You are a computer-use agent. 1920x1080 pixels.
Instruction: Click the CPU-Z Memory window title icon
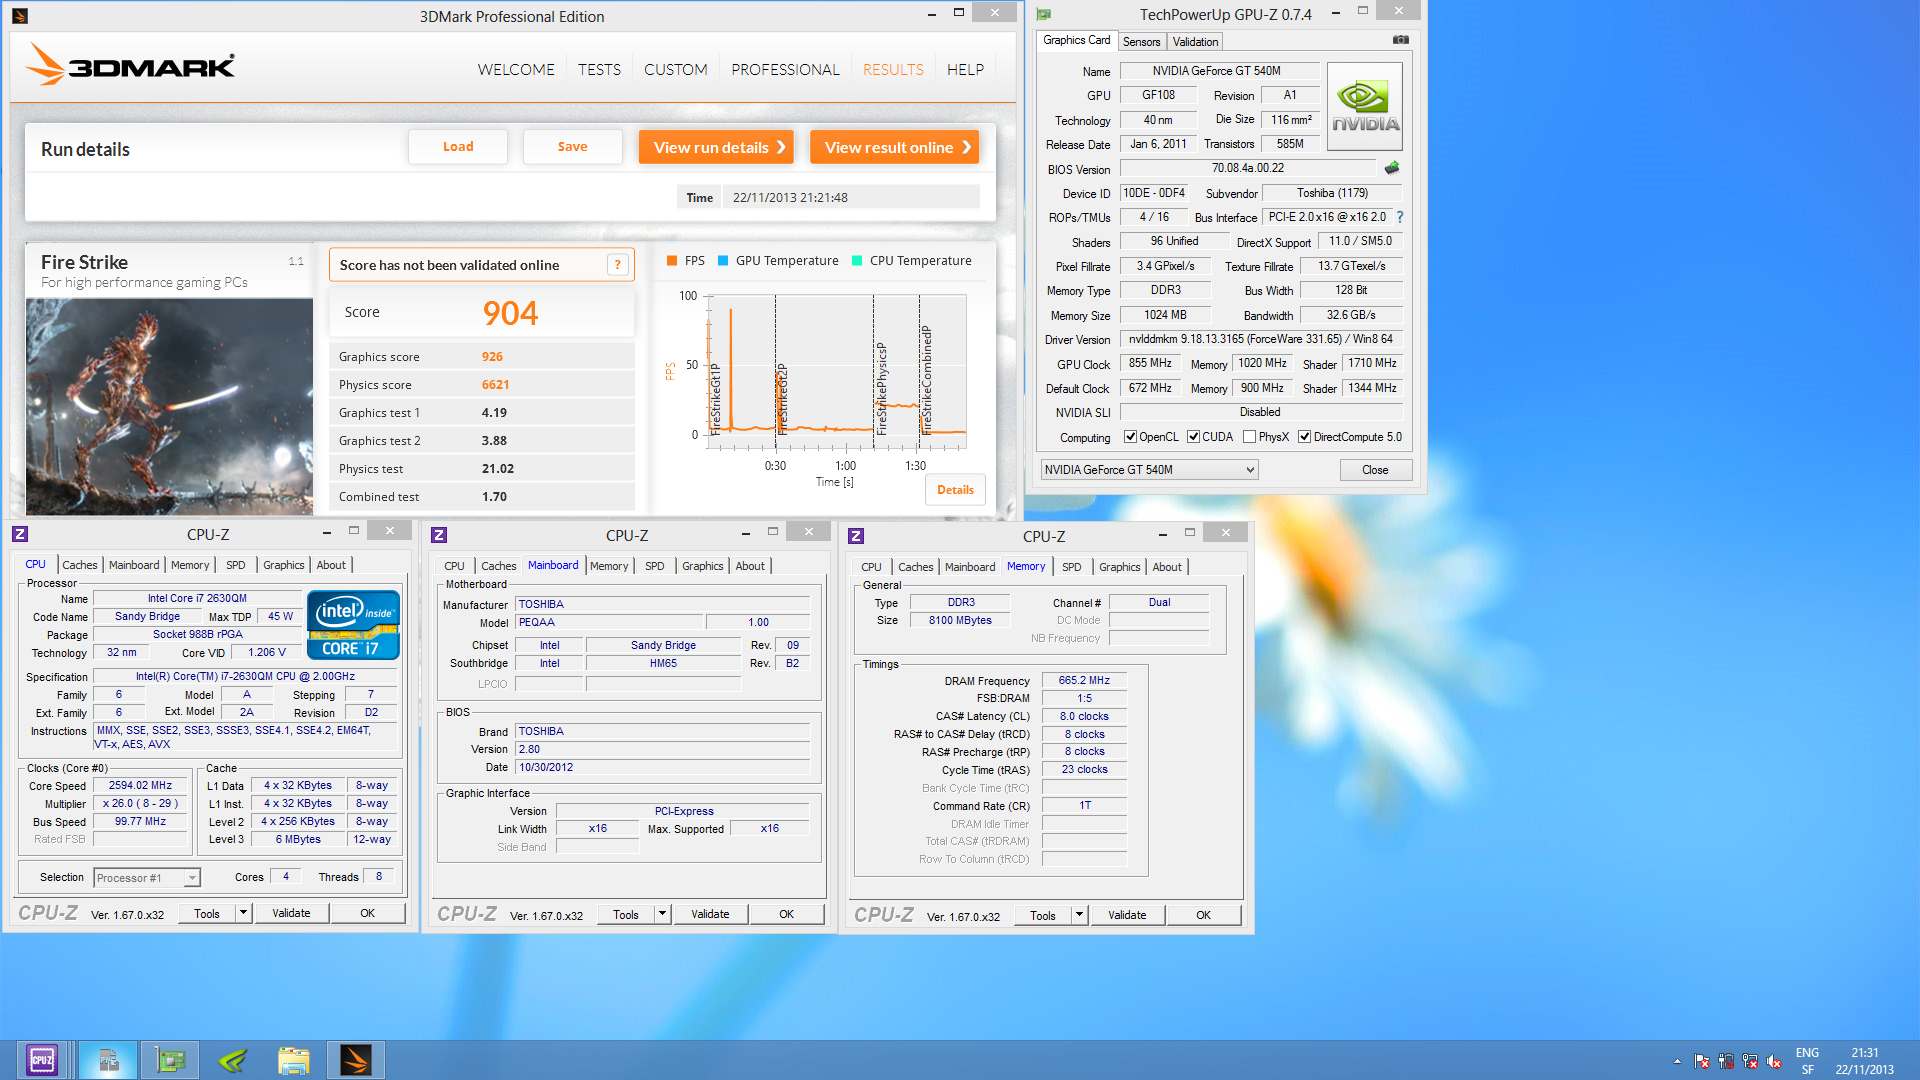[x=856, y=536]
